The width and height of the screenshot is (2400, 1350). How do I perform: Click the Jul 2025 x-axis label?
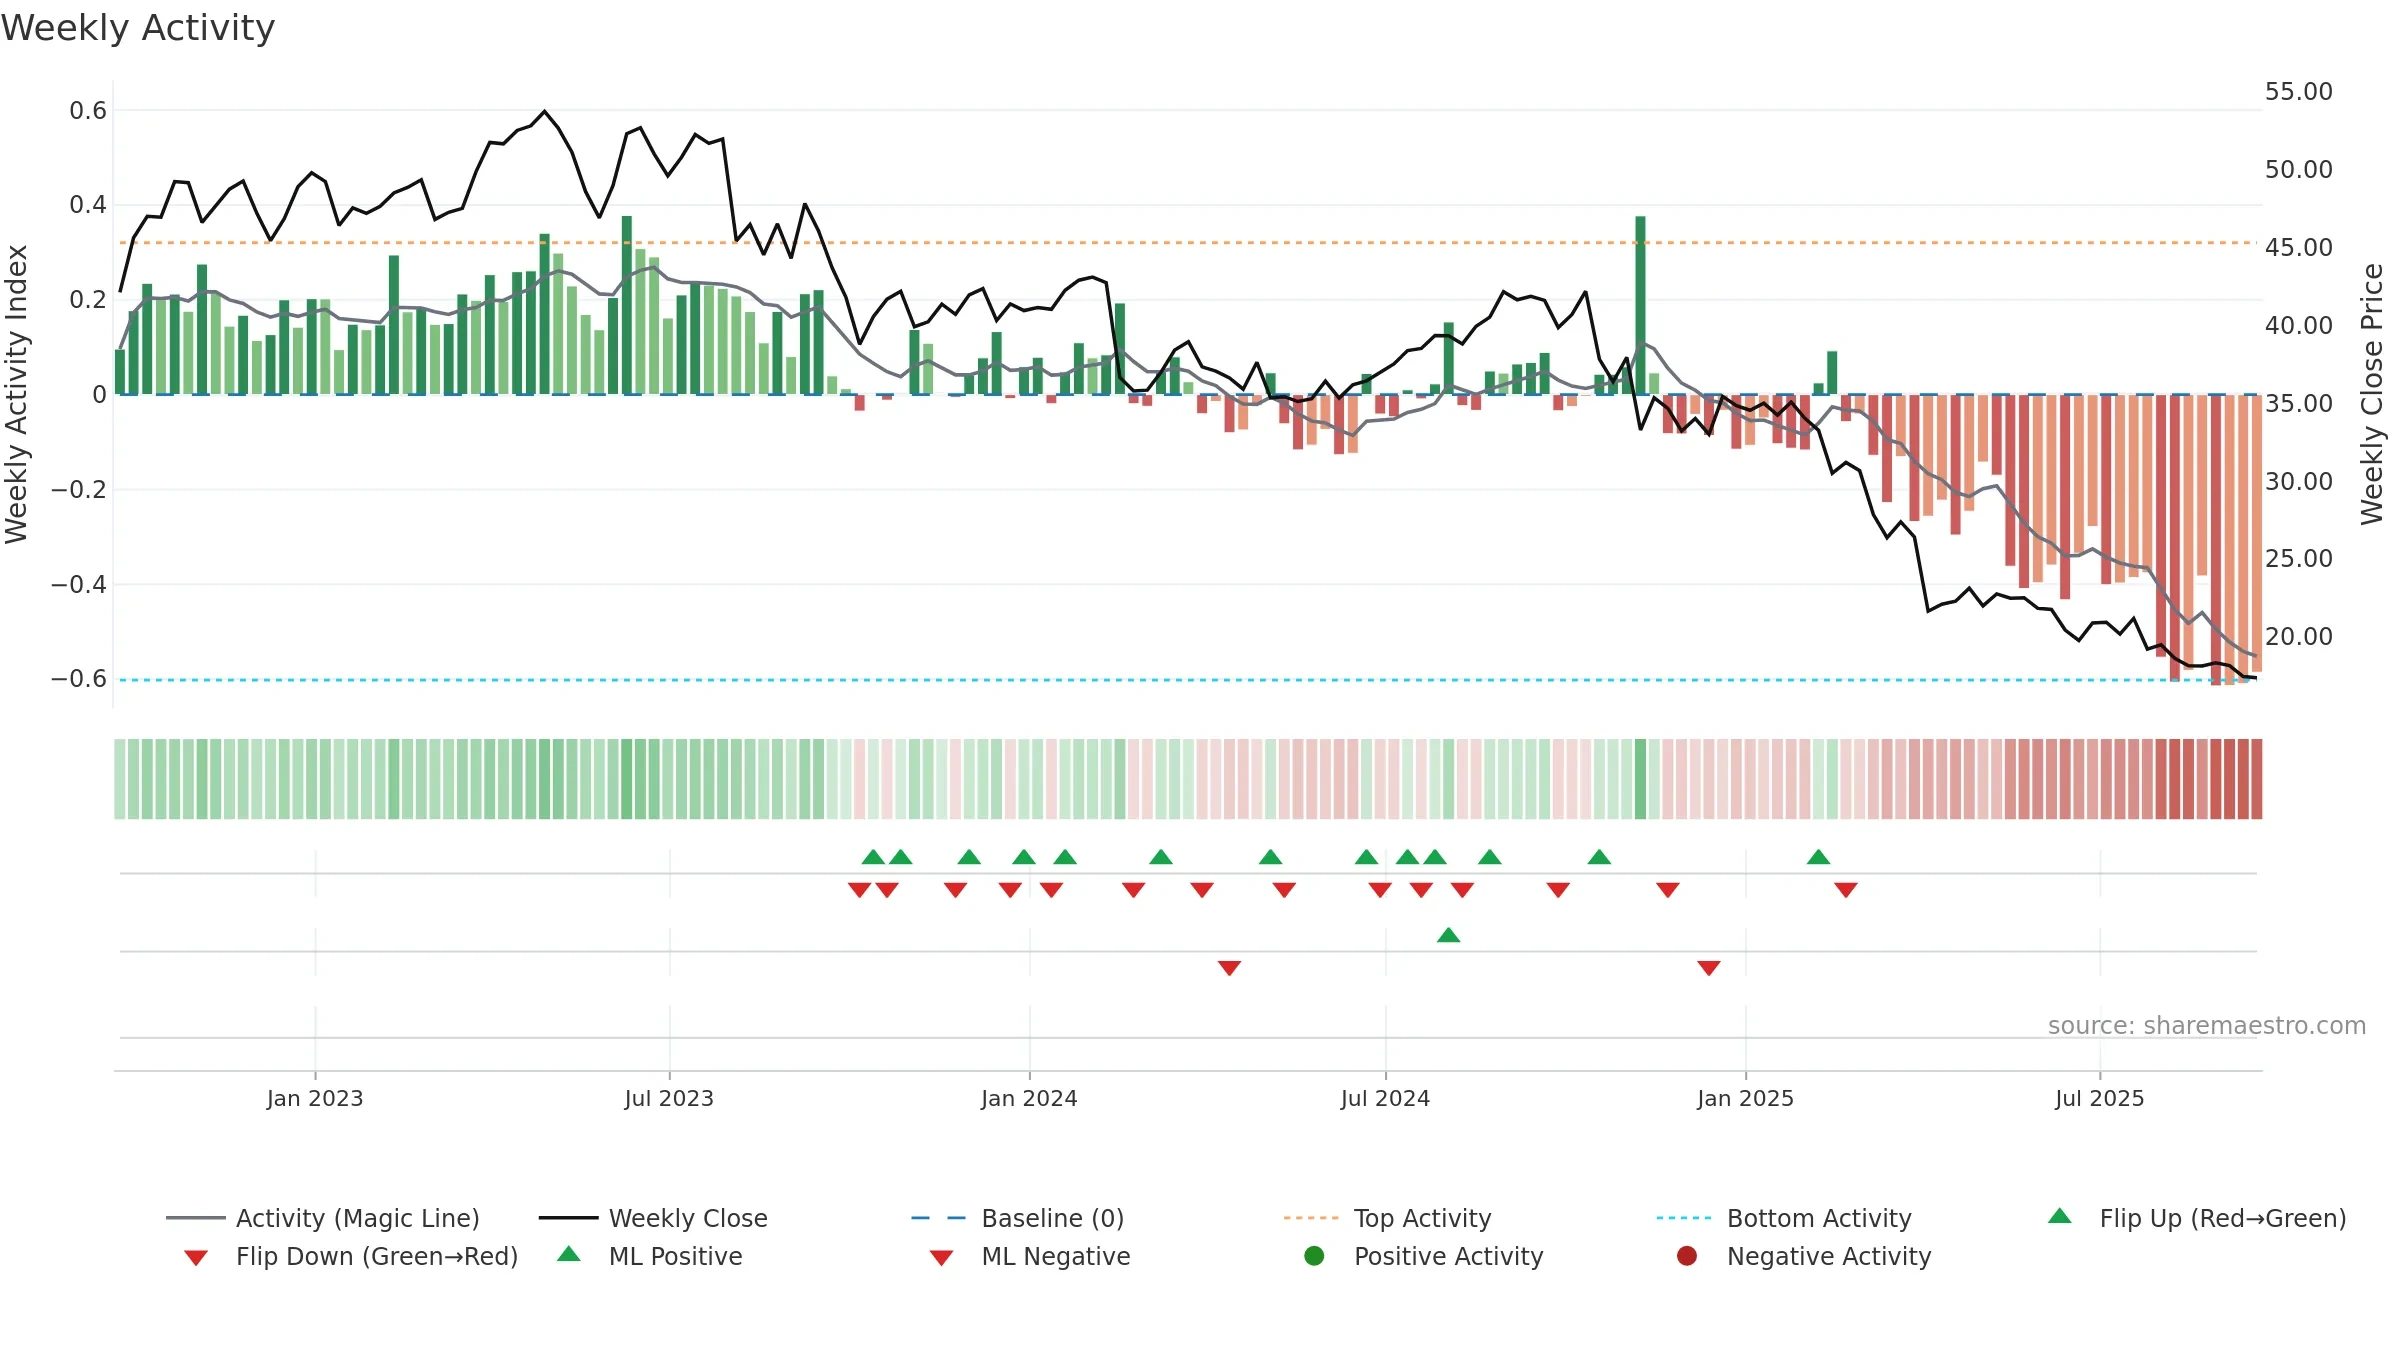point(2100,1098)
